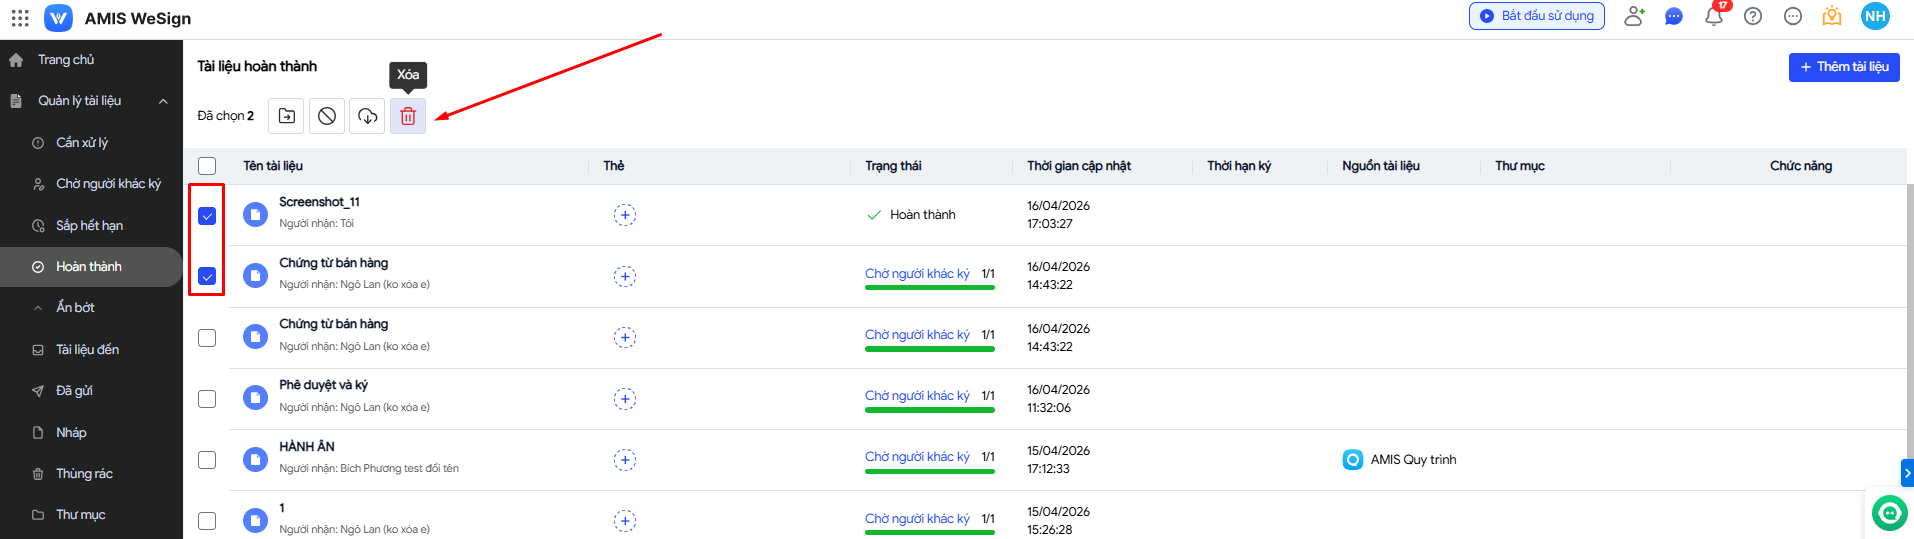The height and width of the screenshot is (539, 1914).
Task: Click the download documents cloud icon
Action: coord(367,116)
